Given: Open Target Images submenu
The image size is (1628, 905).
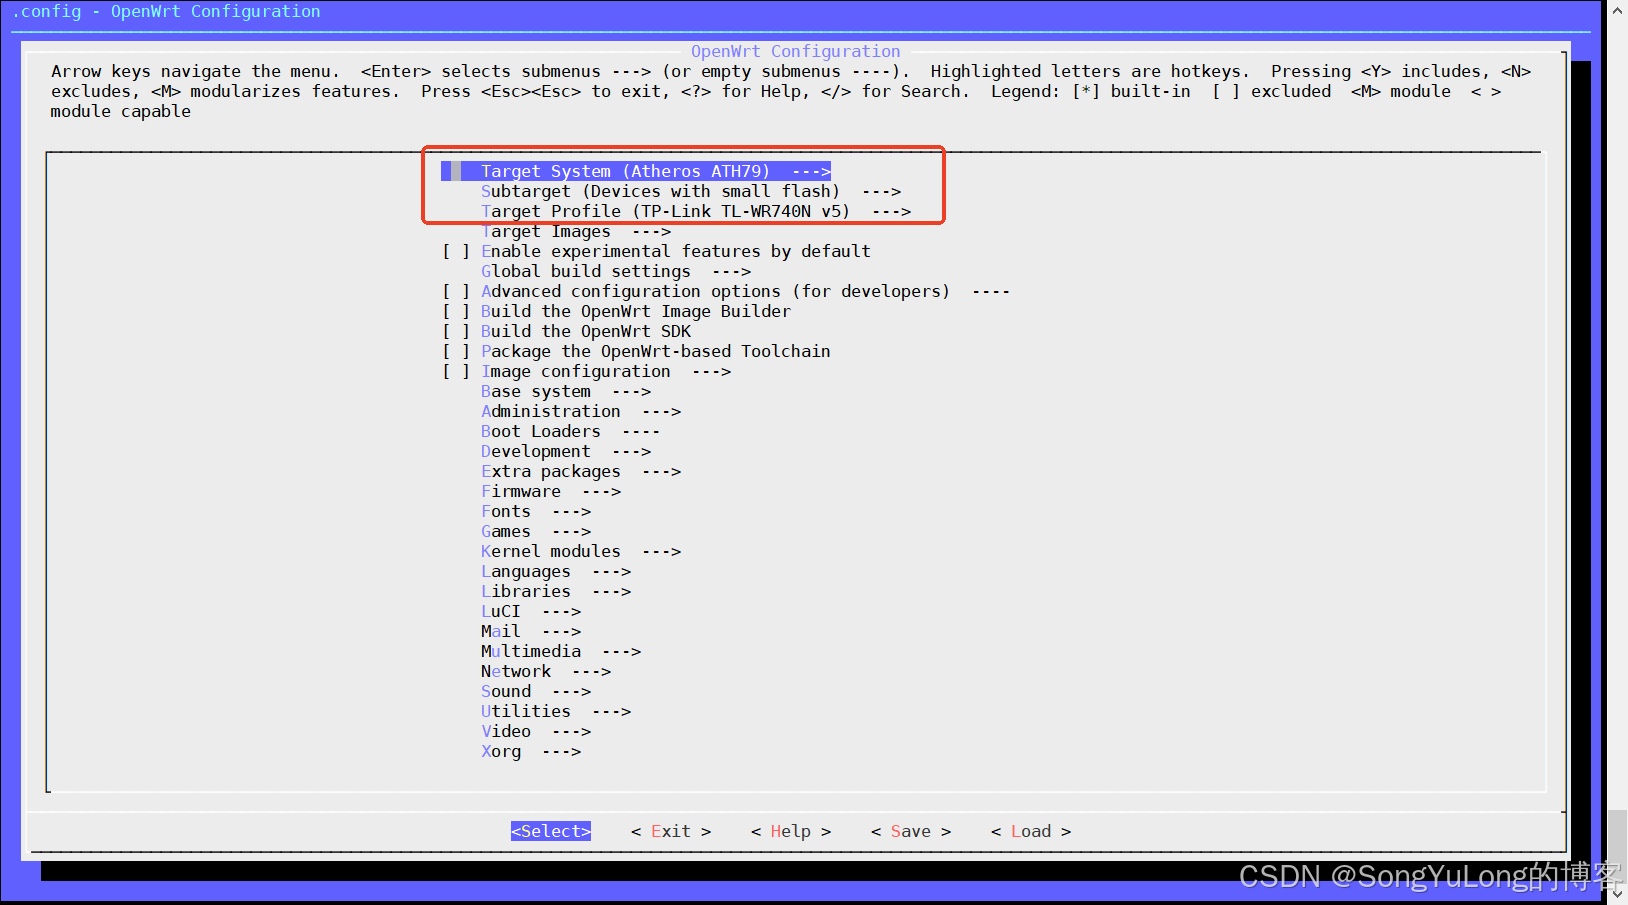Looking at the screenshot, I should (x=576, y=231).
